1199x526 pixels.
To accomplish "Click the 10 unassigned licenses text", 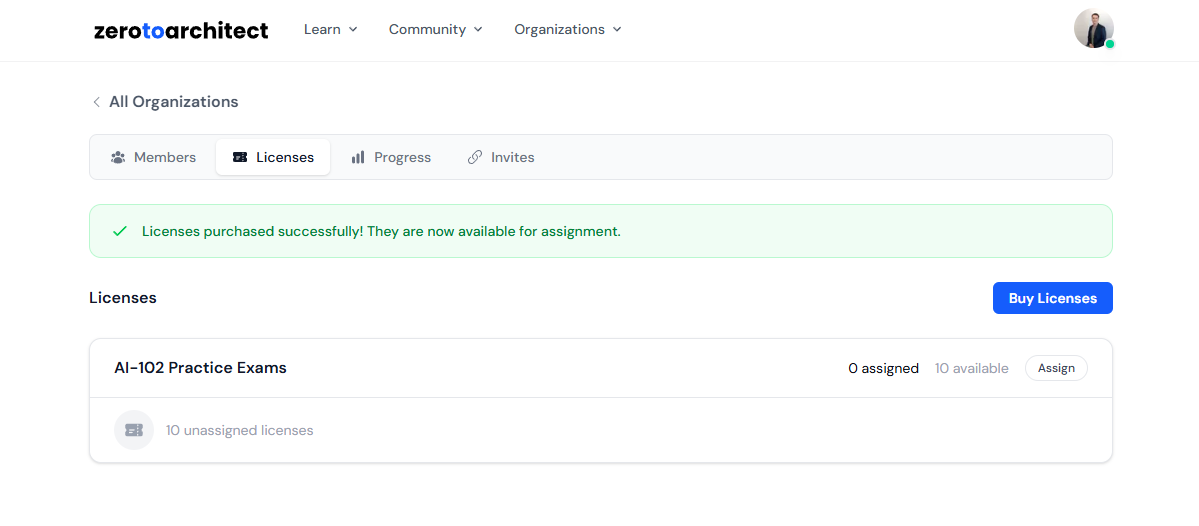I will [x=239, y=431].
